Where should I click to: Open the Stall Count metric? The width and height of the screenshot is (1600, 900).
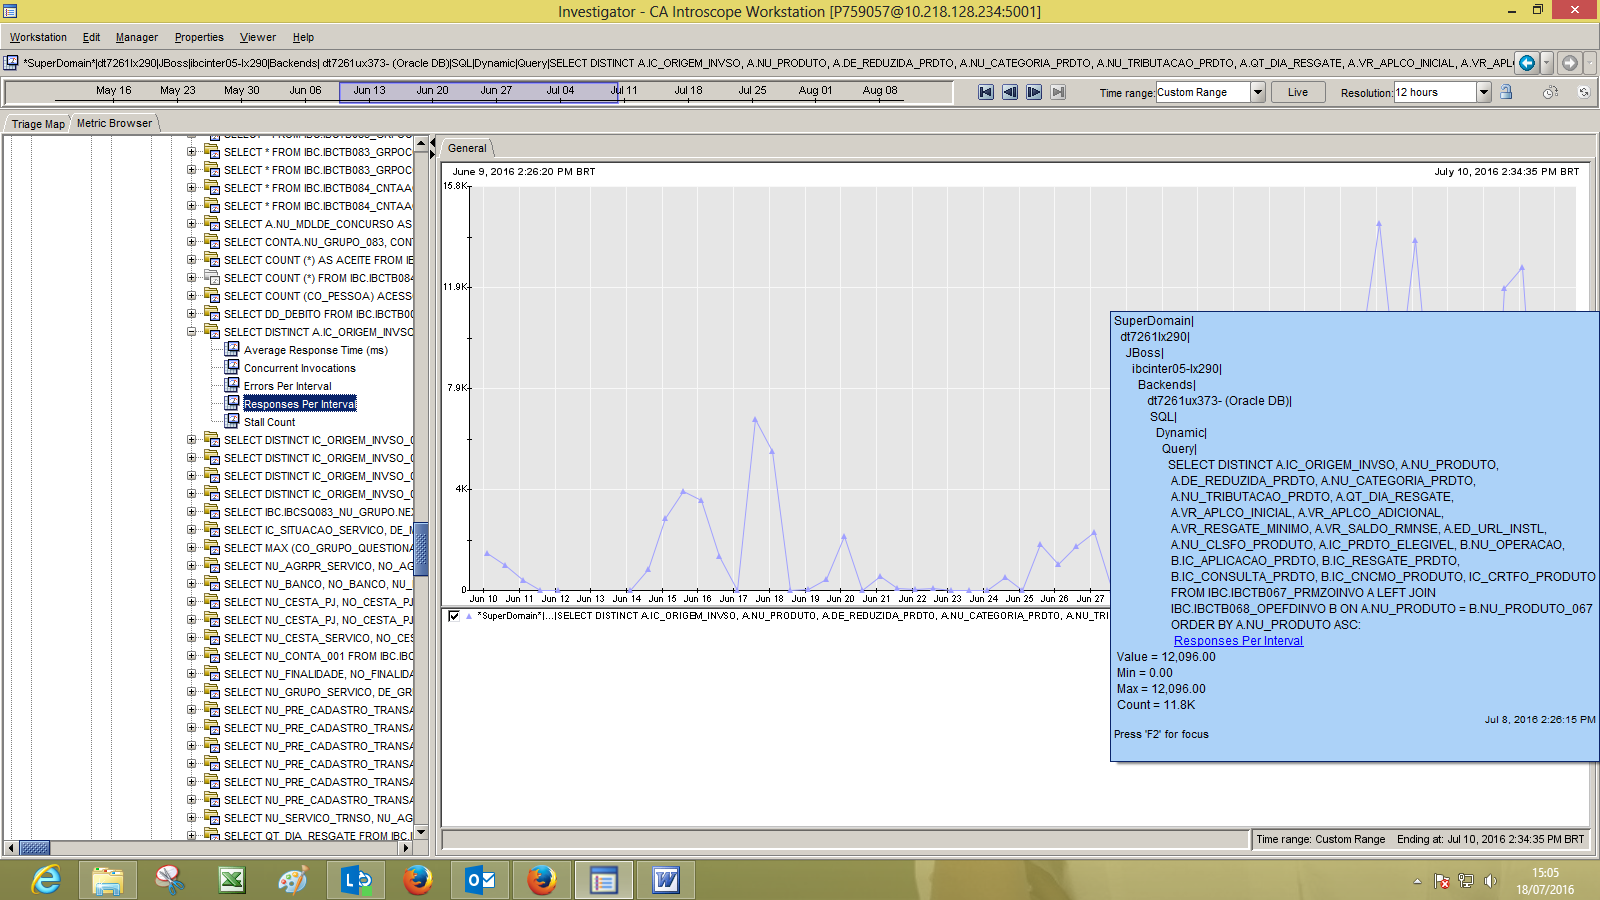click(x=268, y=422)
